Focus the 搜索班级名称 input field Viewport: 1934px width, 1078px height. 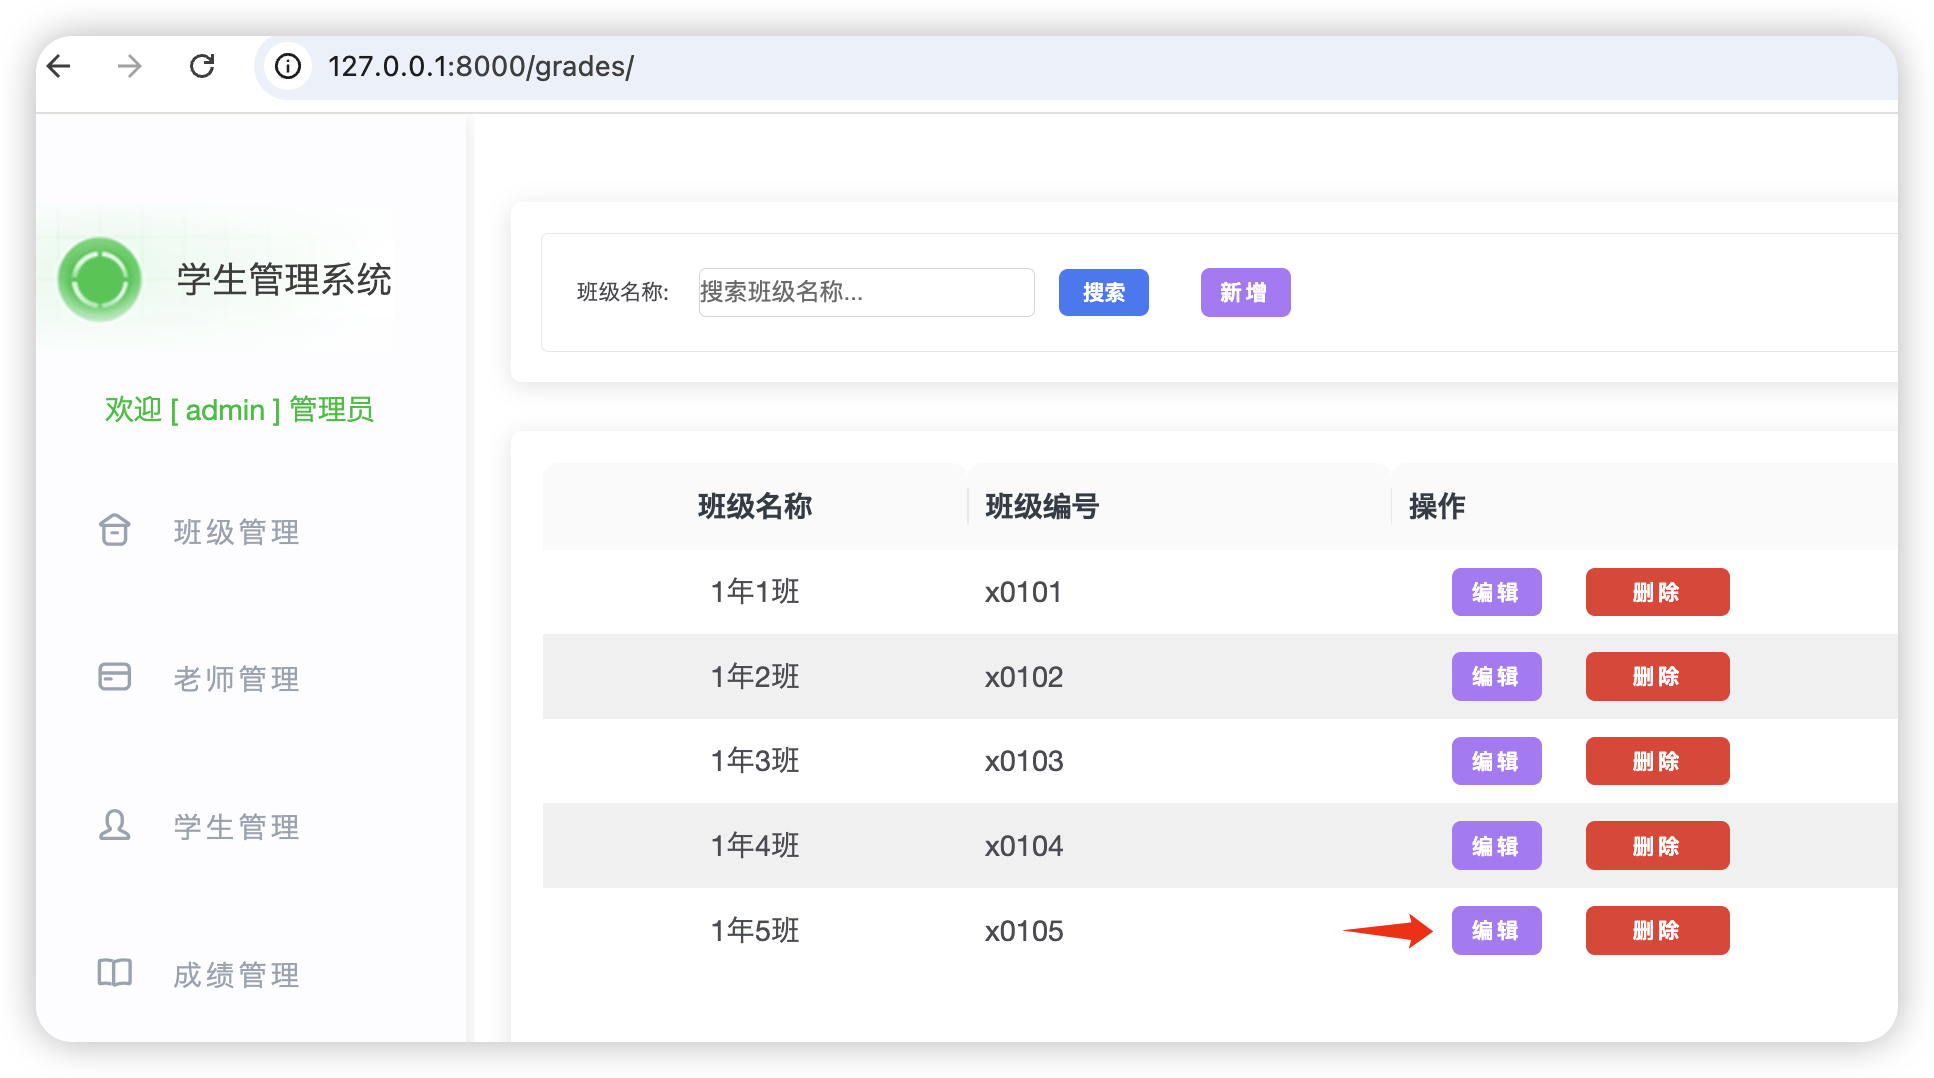[x=866, y=292]
